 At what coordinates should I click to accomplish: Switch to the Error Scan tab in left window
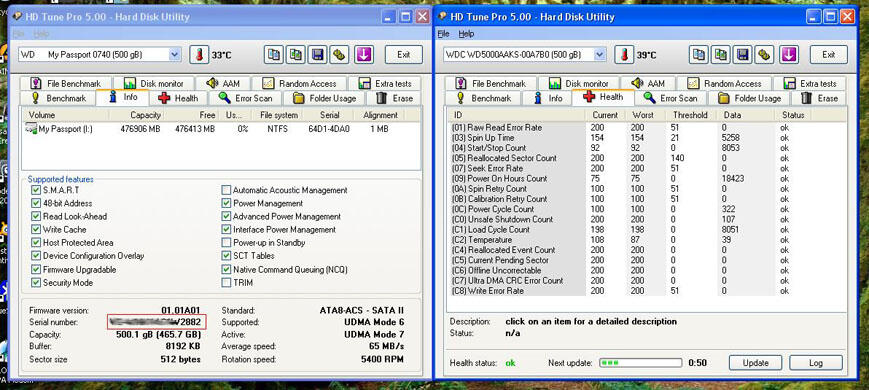point(246,98)
